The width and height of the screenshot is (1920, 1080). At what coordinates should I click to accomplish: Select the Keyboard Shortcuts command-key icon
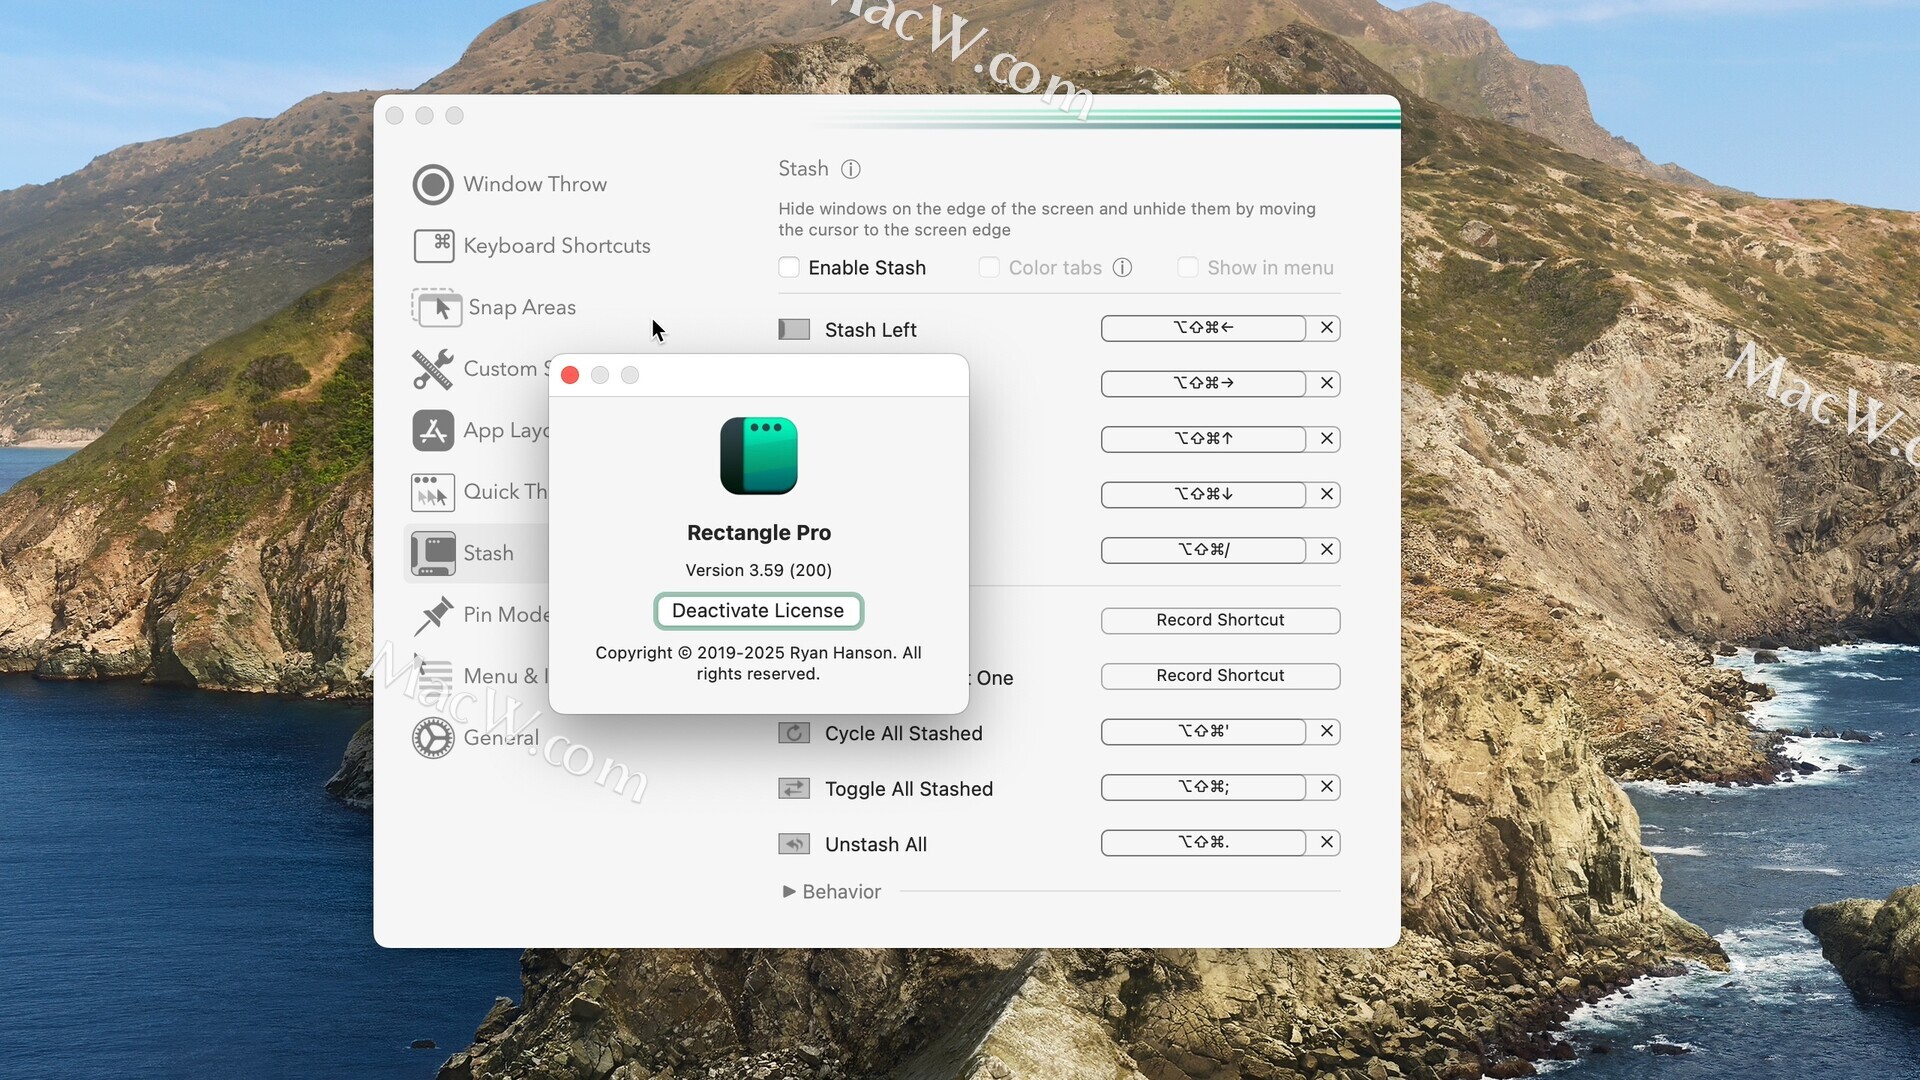433,246
